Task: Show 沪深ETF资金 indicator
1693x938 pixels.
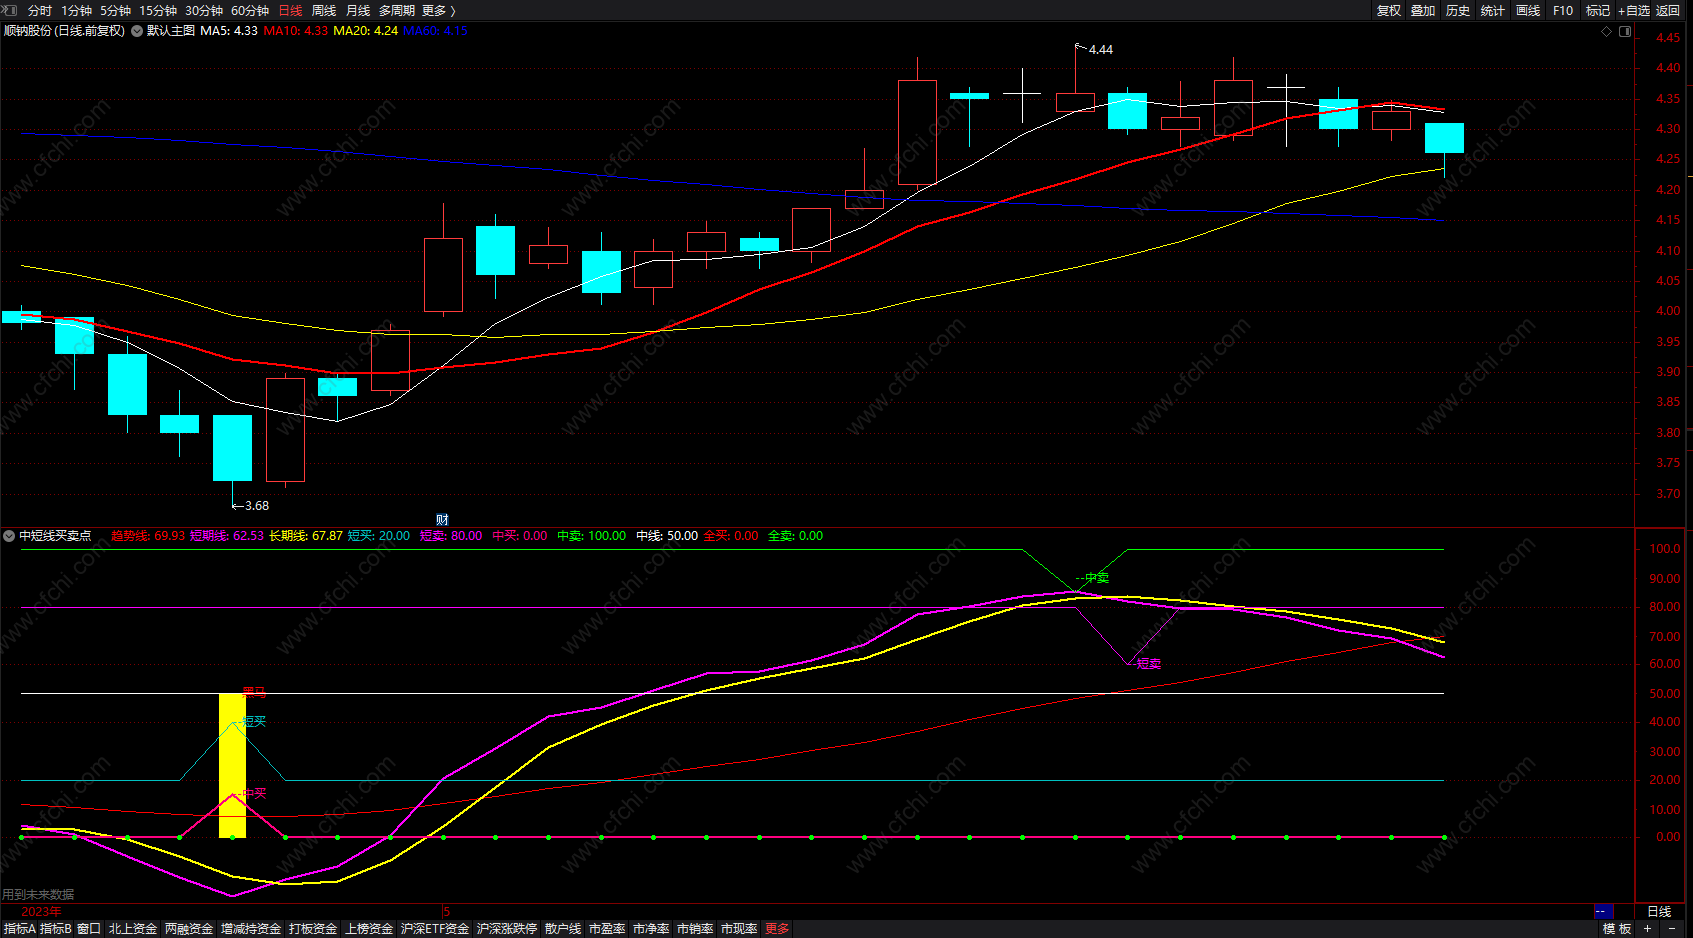Action: coord(435,929)
